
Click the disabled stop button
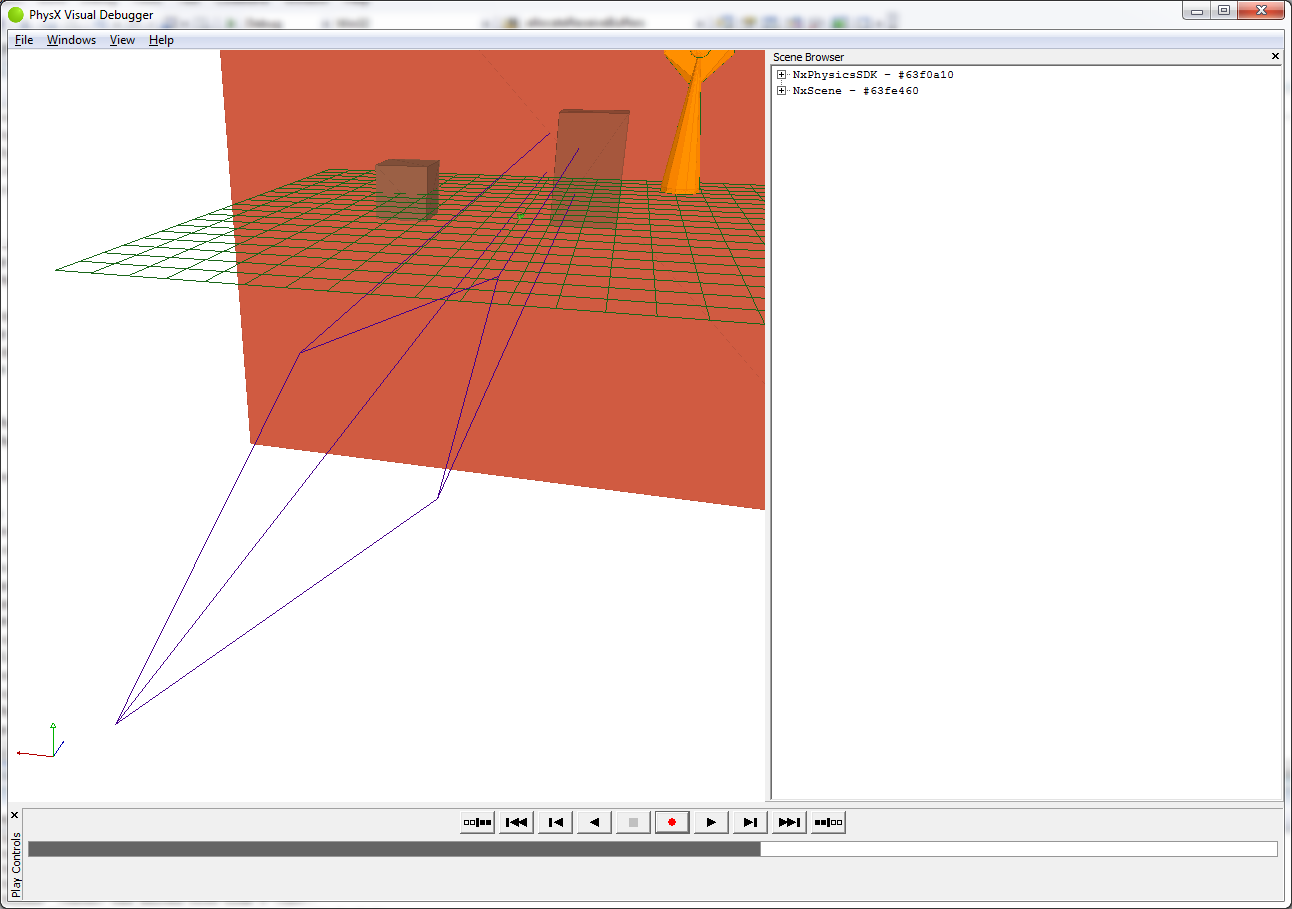[633, 822]
